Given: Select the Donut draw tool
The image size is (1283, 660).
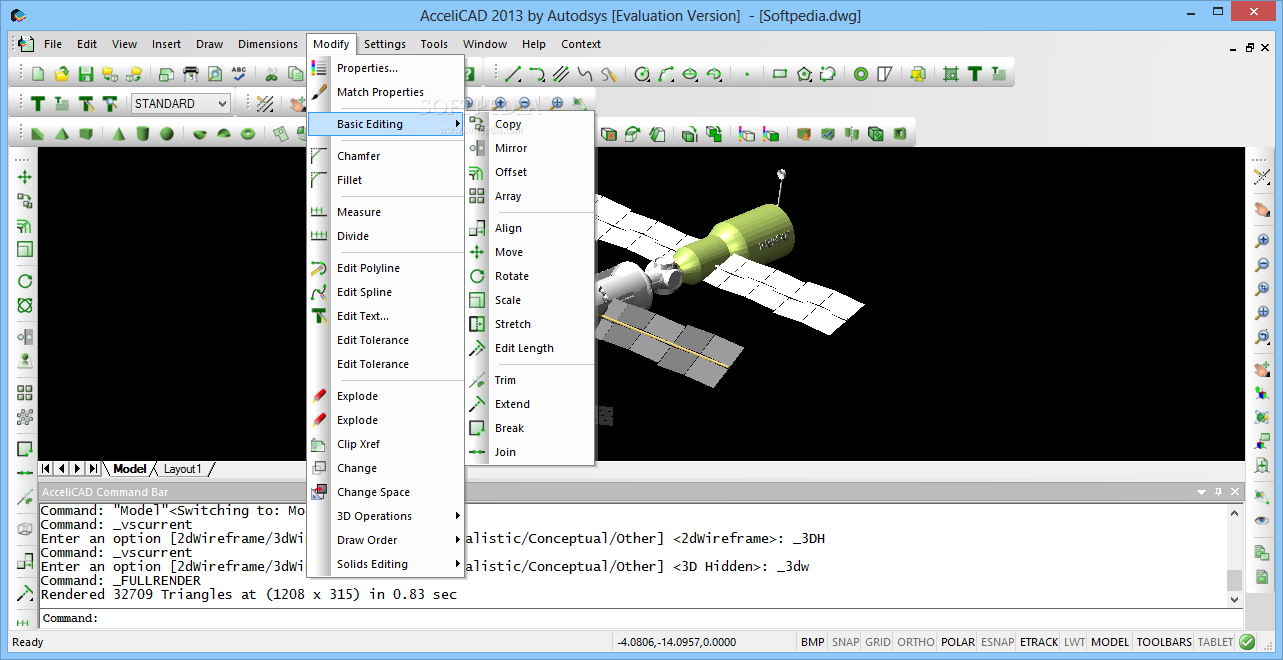Looking at the screenshot, I should tap(861, 74).
